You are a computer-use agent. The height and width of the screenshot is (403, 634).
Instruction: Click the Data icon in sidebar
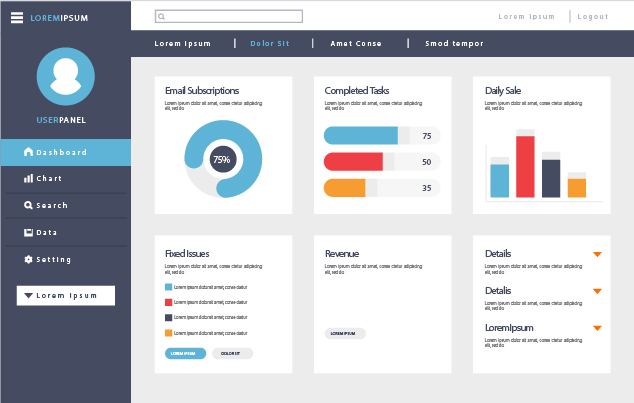pos(28,232)
